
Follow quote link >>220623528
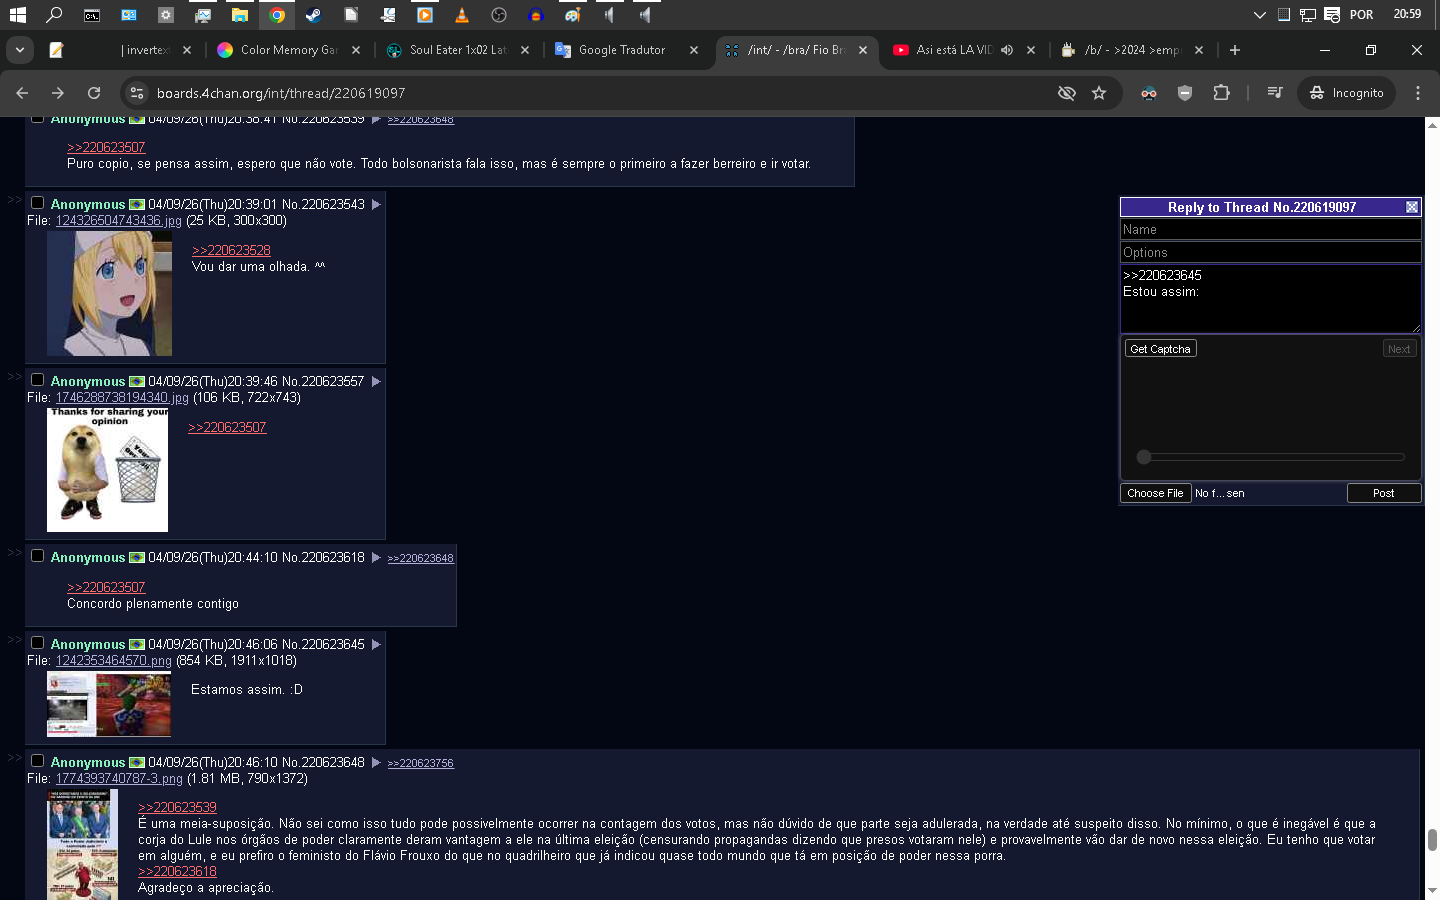231,251
